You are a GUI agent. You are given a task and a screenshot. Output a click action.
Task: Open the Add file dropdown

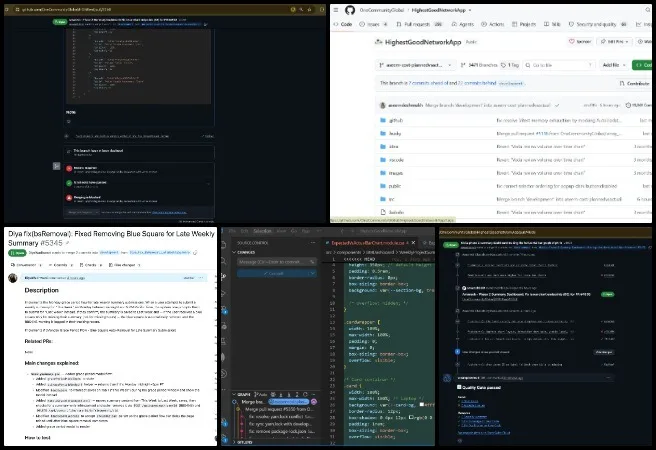click(614, 65)
